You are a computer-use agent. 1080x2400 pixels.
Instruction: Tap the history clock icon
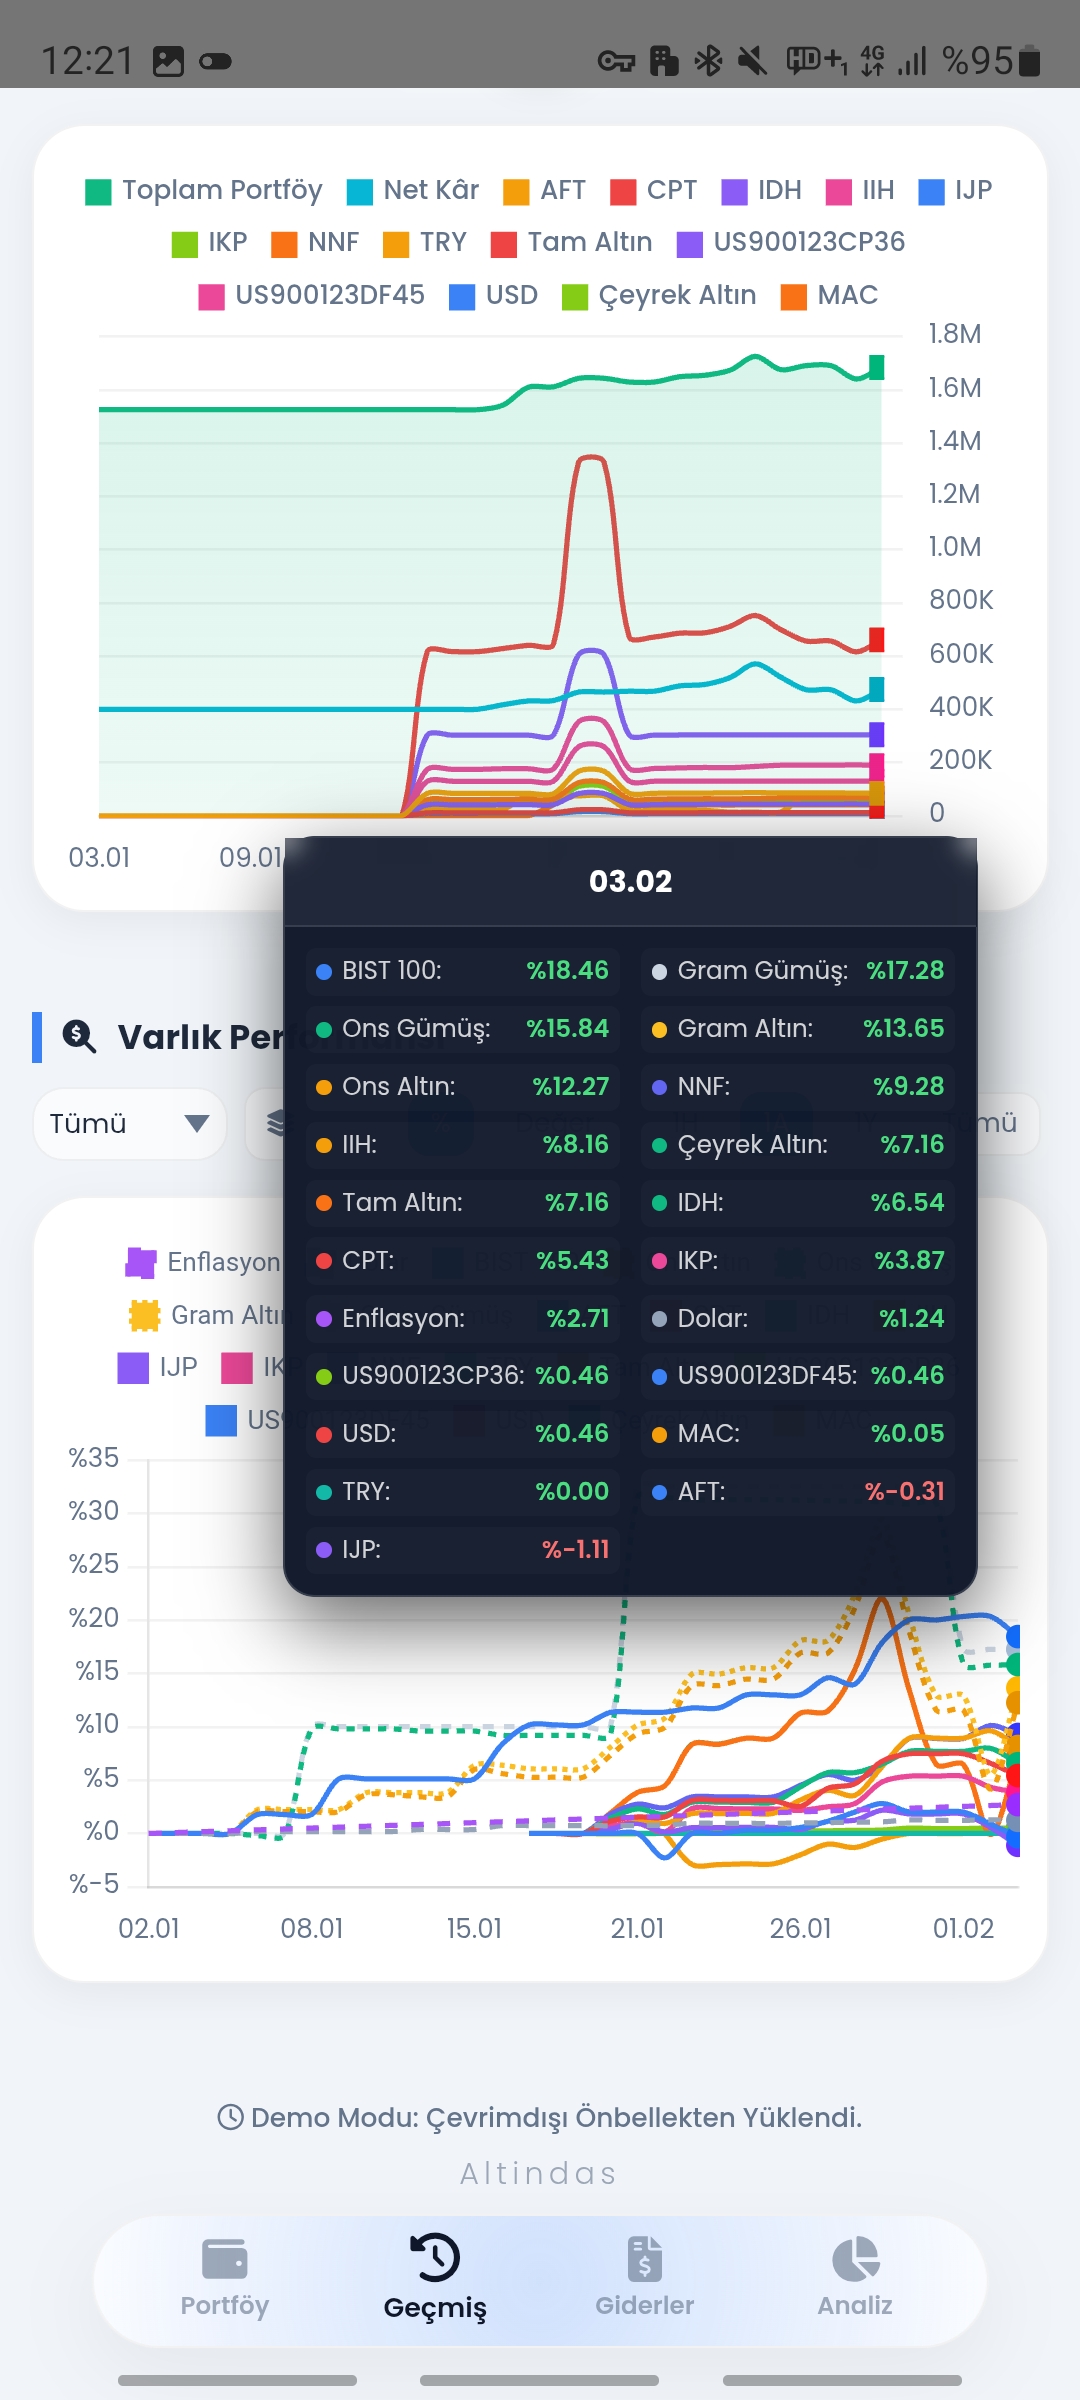tap(435, 2258)
